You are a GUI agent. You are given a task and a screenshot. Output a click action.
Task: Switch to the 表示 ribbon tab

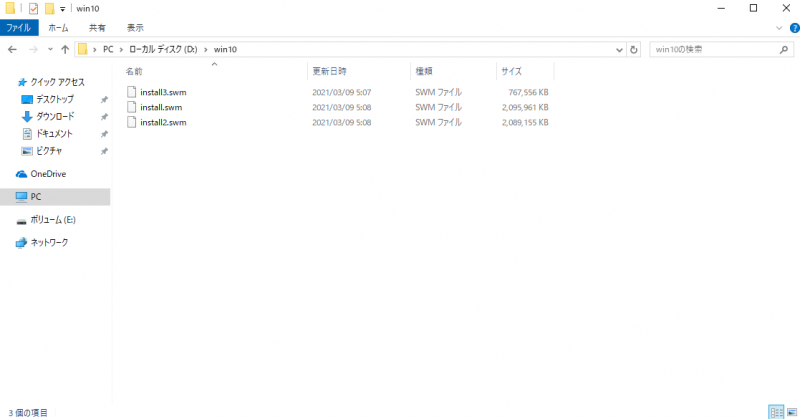click(135, 28)
